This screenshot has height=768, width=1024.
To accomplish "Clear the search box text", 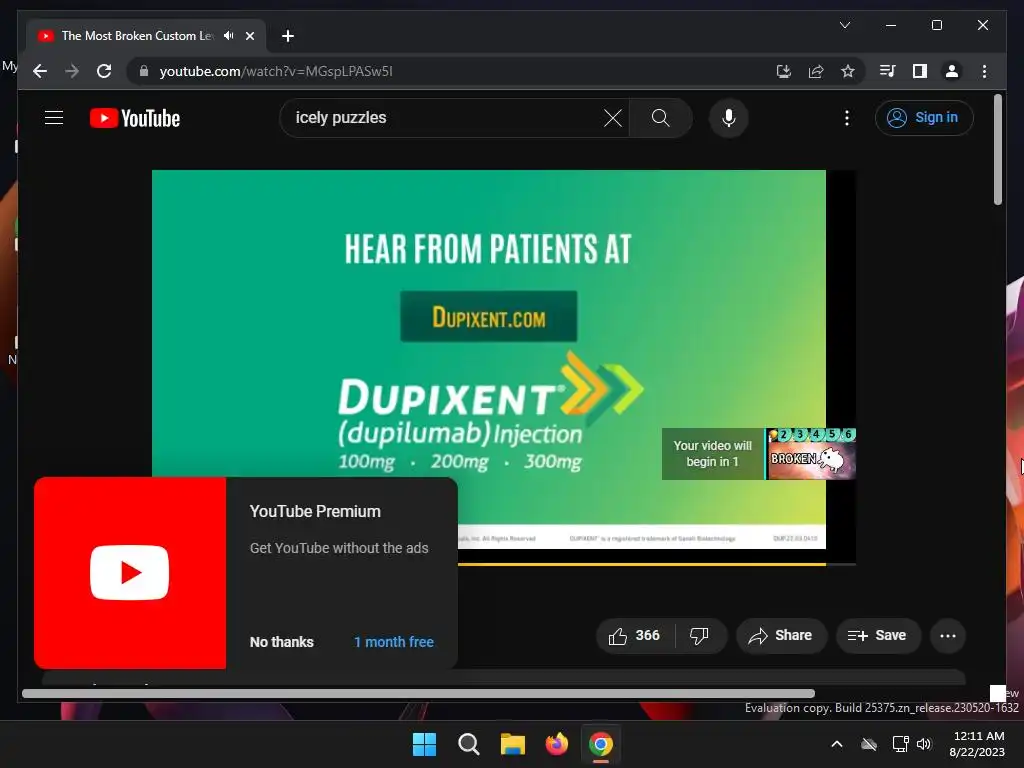I will pos(613,118).
